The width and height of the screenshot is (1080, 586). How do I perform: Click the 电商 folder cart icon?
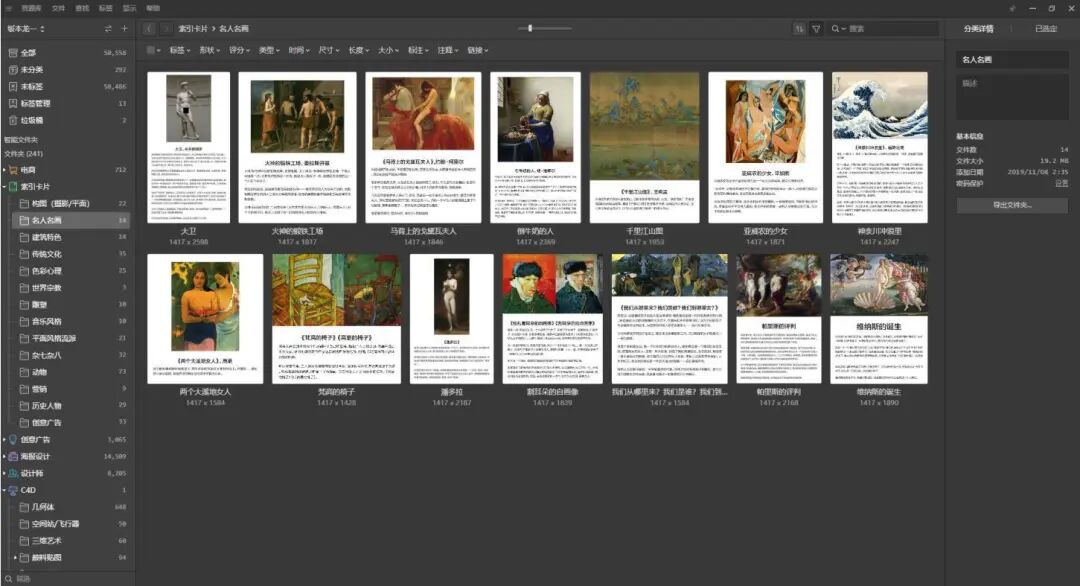[13, 169]
